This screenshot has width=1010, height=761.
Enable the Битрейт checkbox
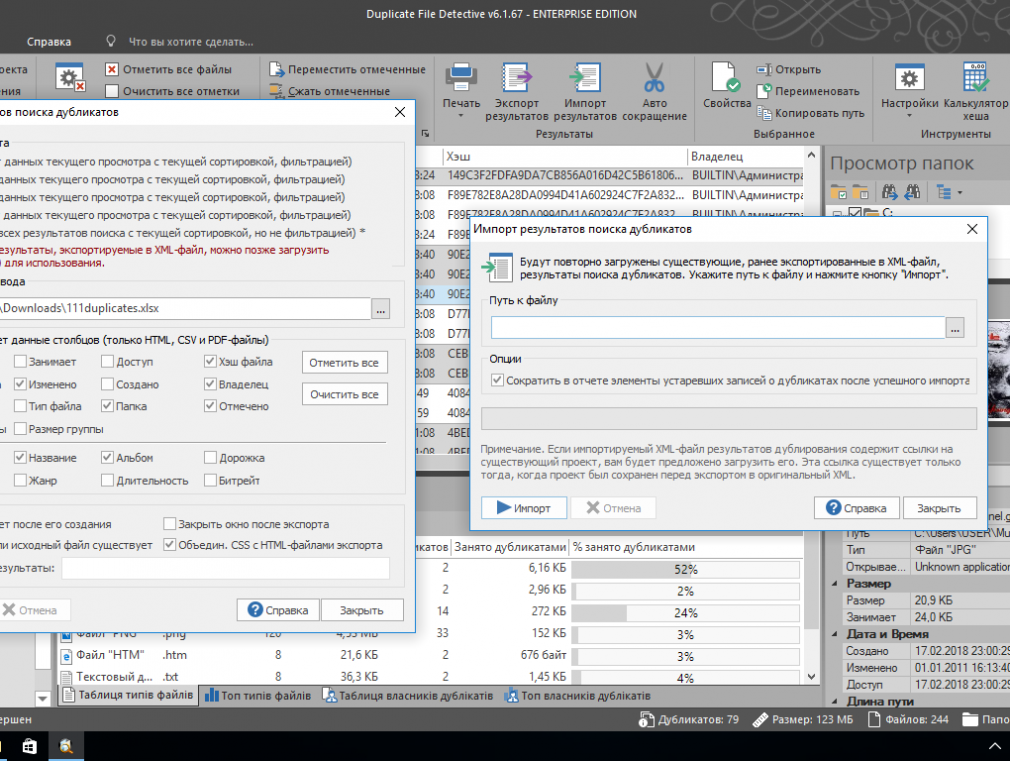pos(210,480)
